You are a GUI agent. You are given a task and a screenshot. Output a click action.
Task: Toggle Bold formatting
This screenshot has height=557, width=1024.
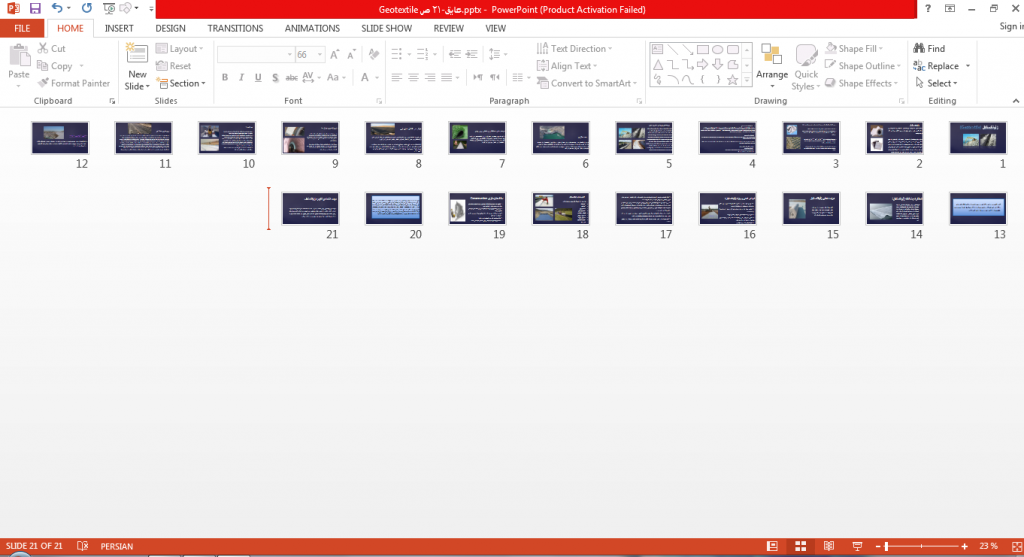pyautogui.click(x=225, y=77)
